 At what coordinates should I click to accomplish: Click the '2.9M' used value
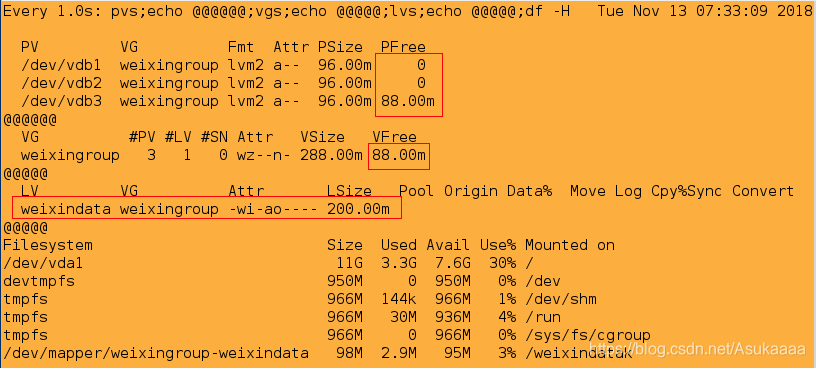pyautogui.click(x=399, y=353)
